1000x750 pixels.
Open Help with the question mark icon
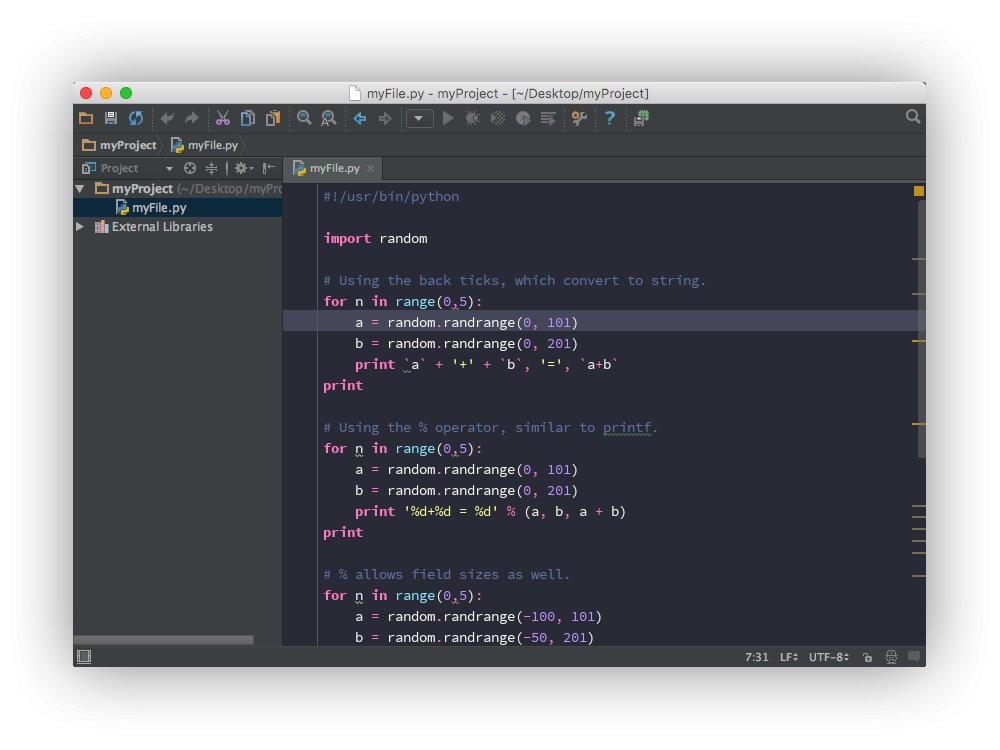coord(610,118)
